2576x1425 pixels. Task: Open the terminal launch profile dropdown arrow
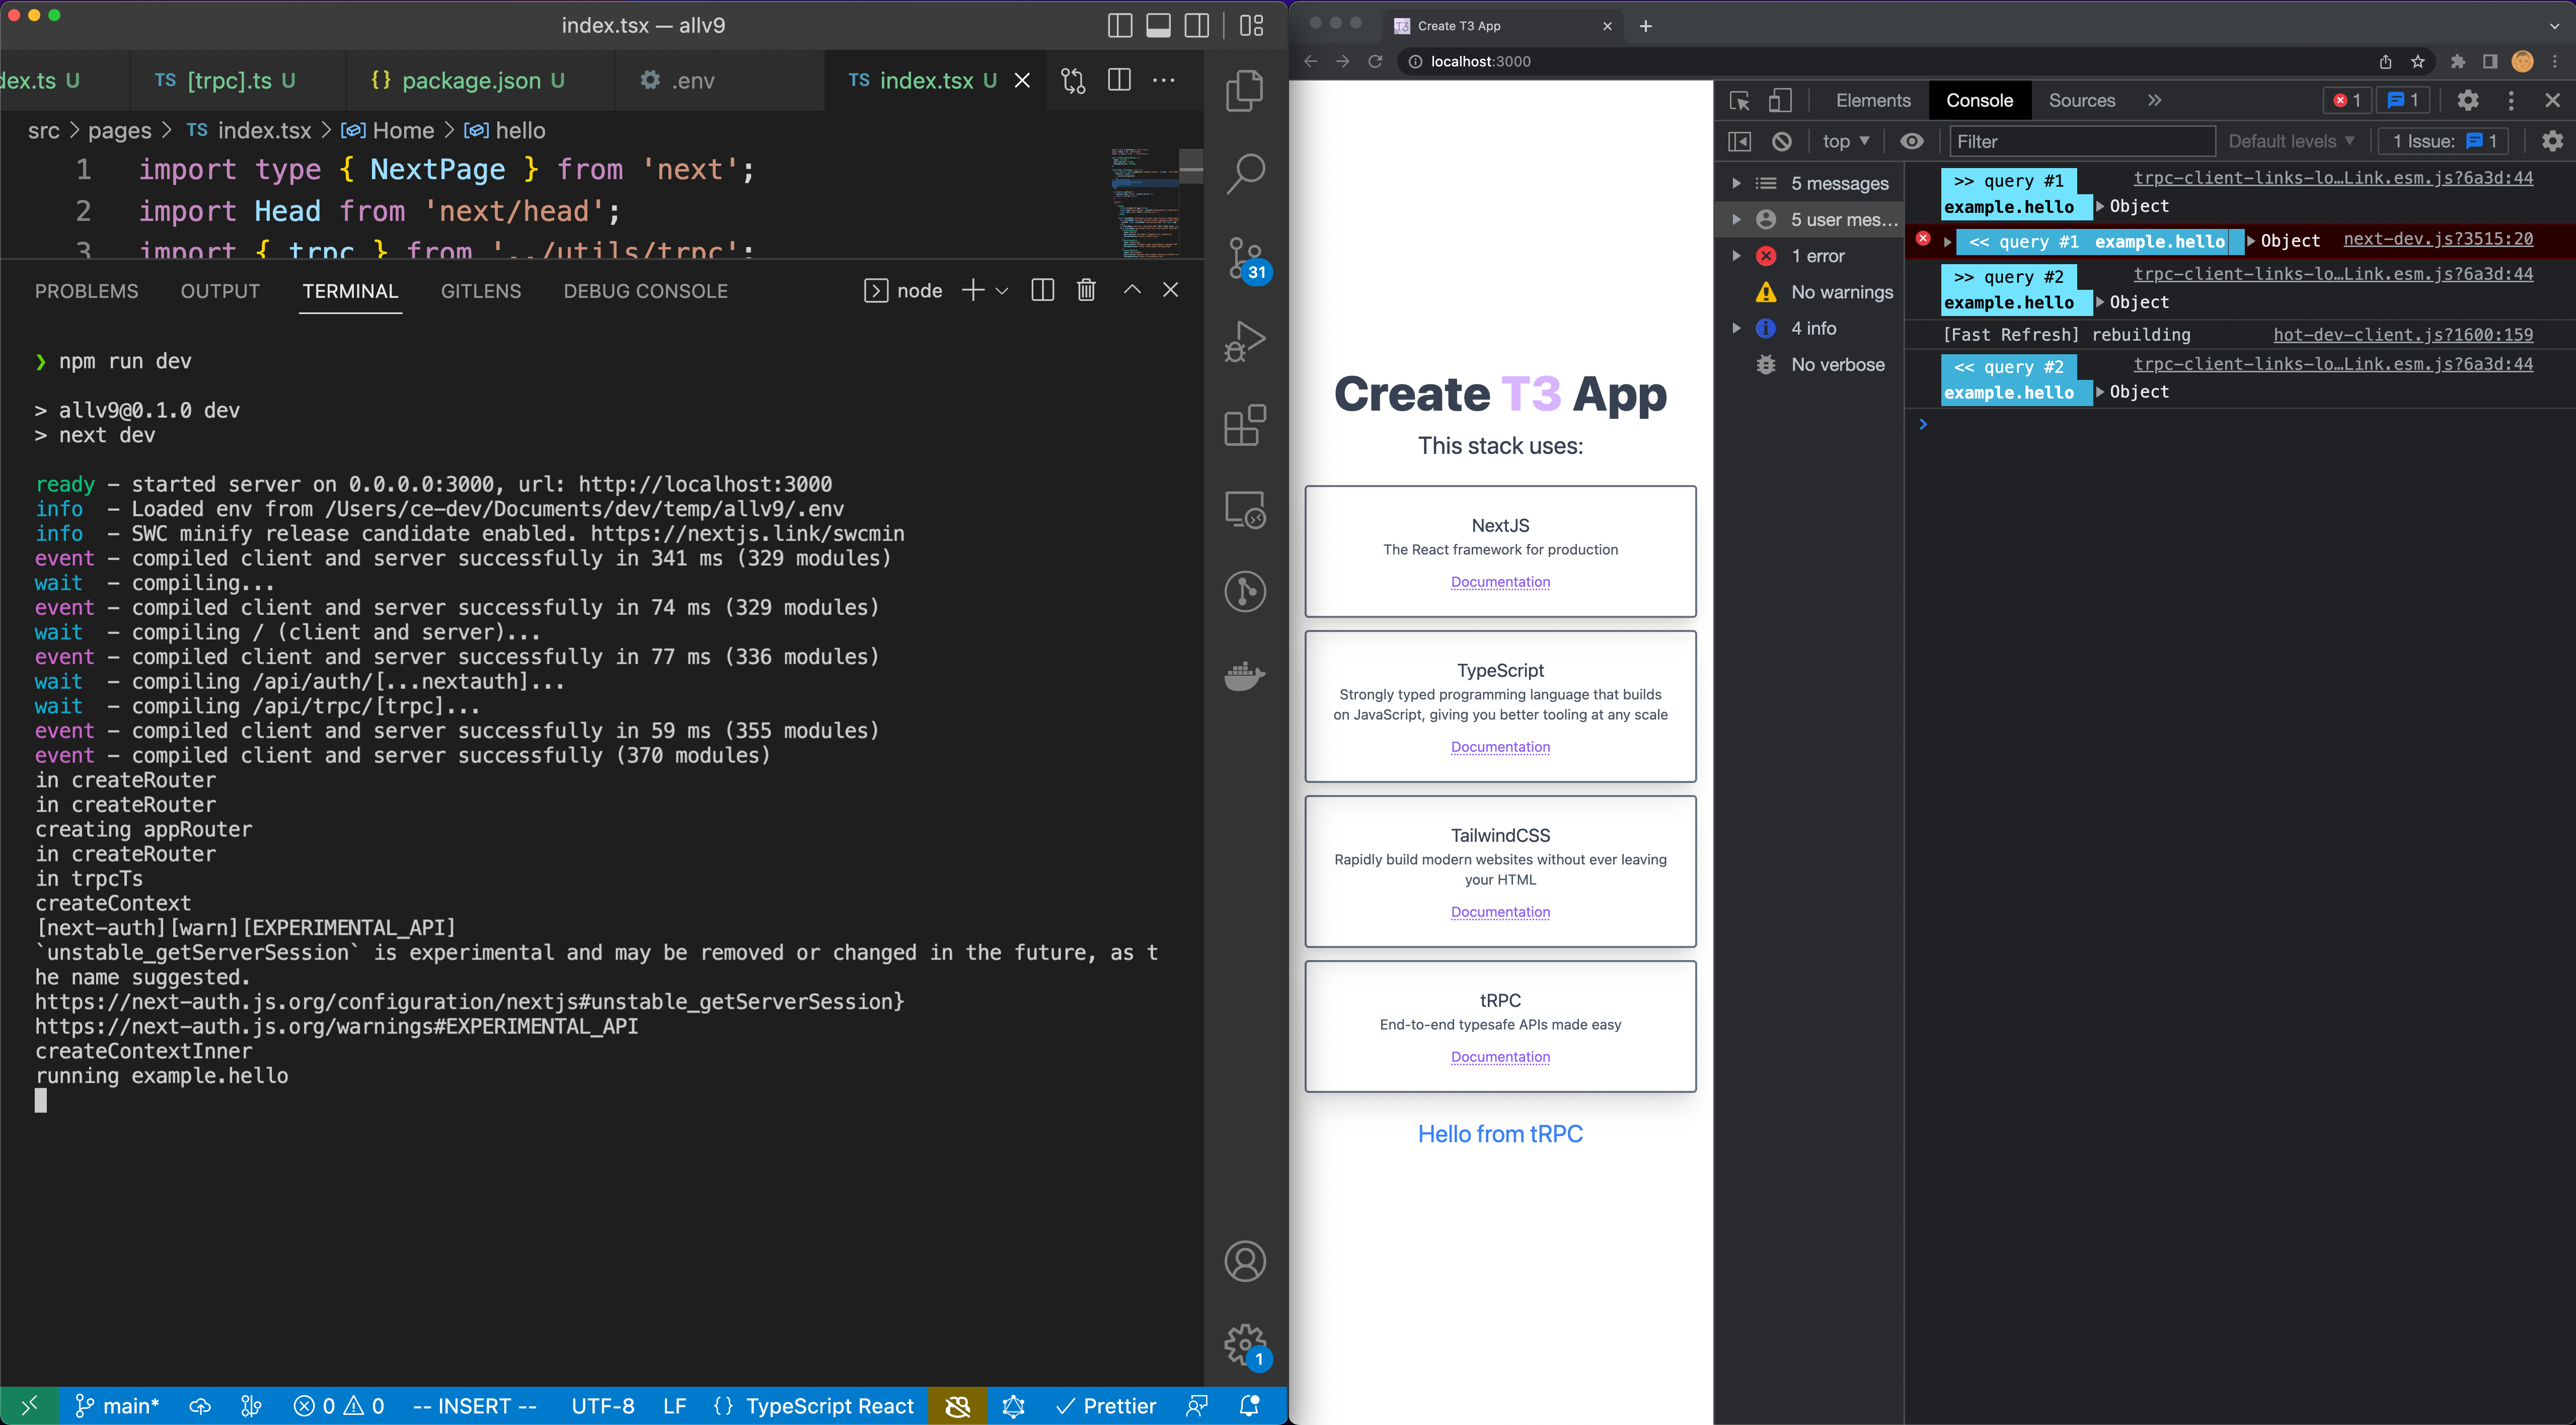pos(1002,291)
